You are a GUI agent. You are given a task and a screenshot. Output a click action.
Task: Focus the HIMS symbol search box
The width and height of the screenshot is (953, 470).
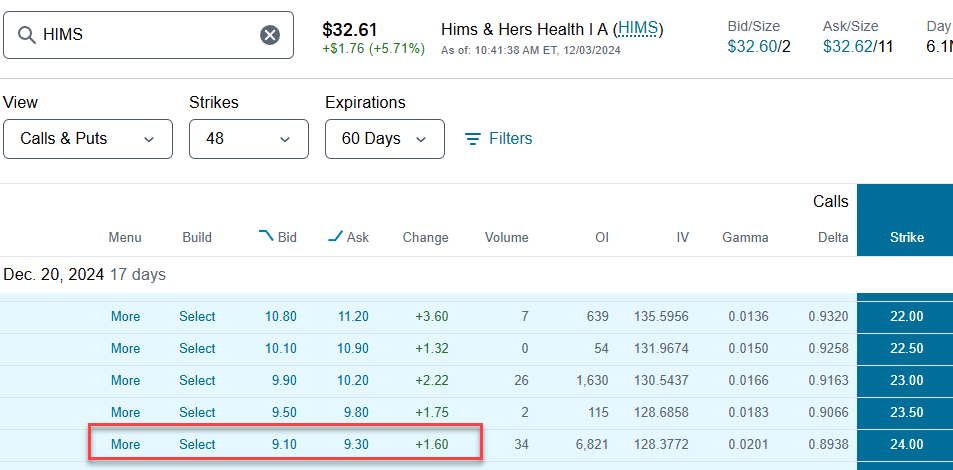point(148,35)
